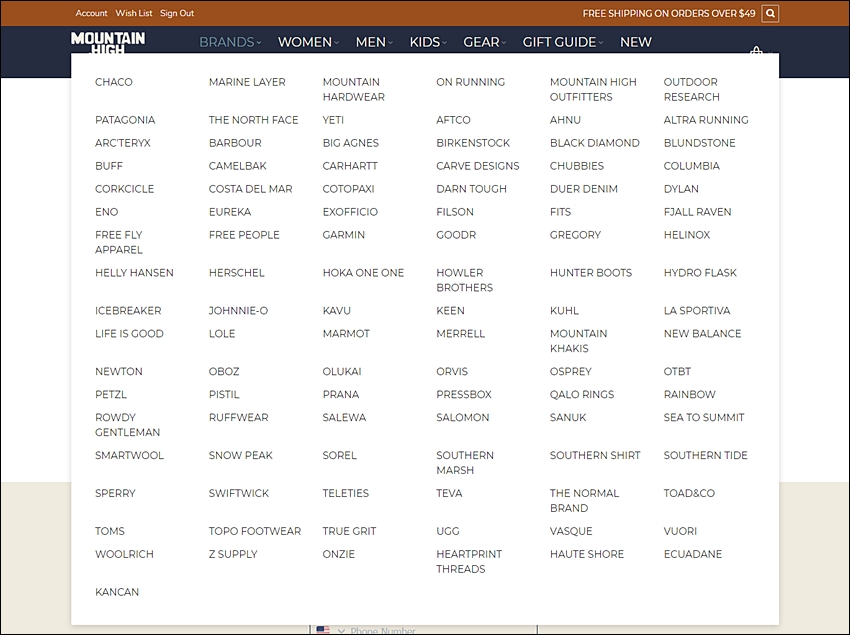
Task: Select the Sperry brand
Action: pyautogui.click(x=115, y=493)
